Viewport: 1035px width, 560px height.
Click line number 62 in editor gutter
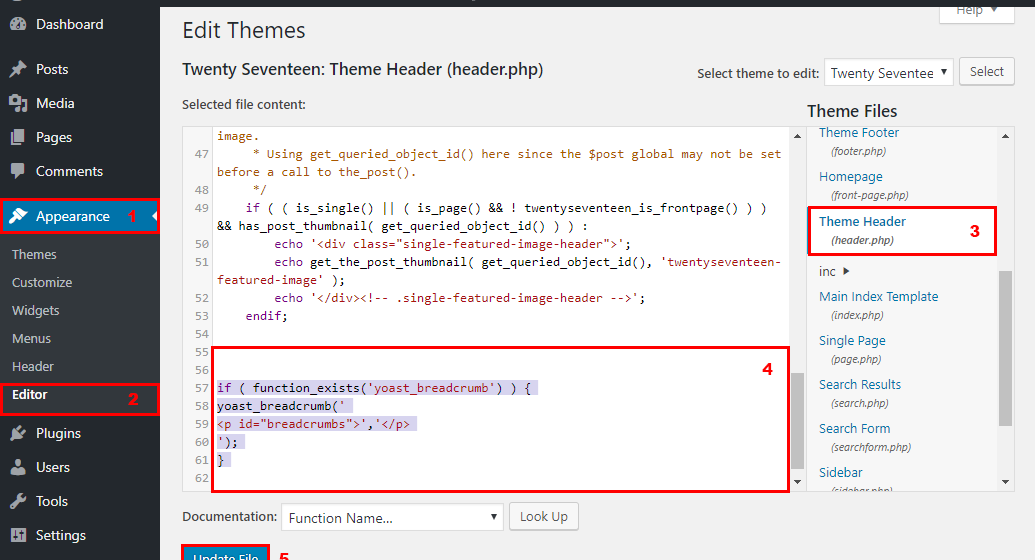click(x=201, y=478)
